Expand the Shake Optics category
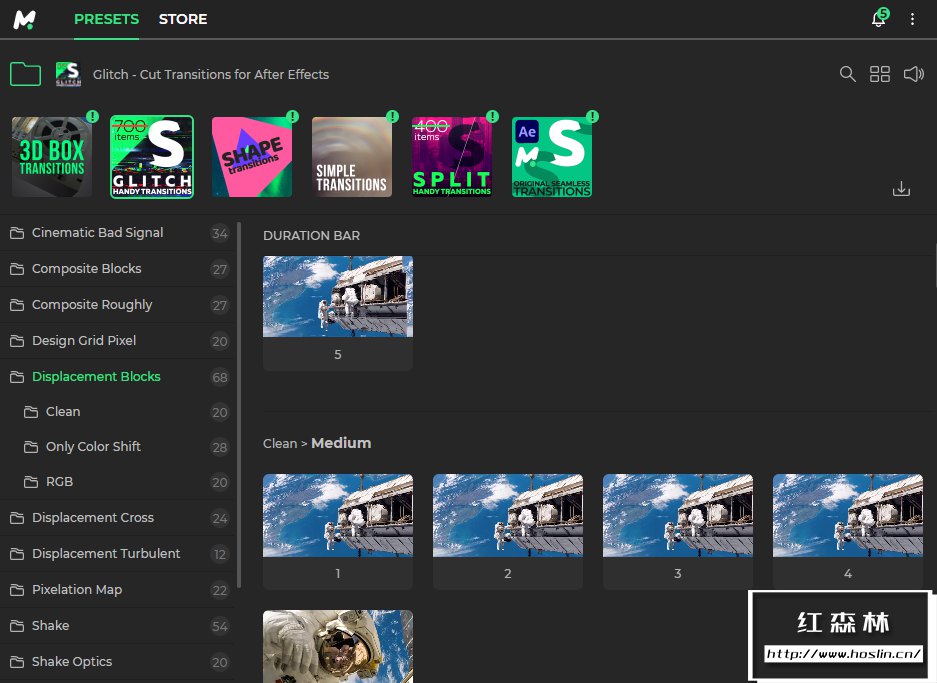 (117, 661)
